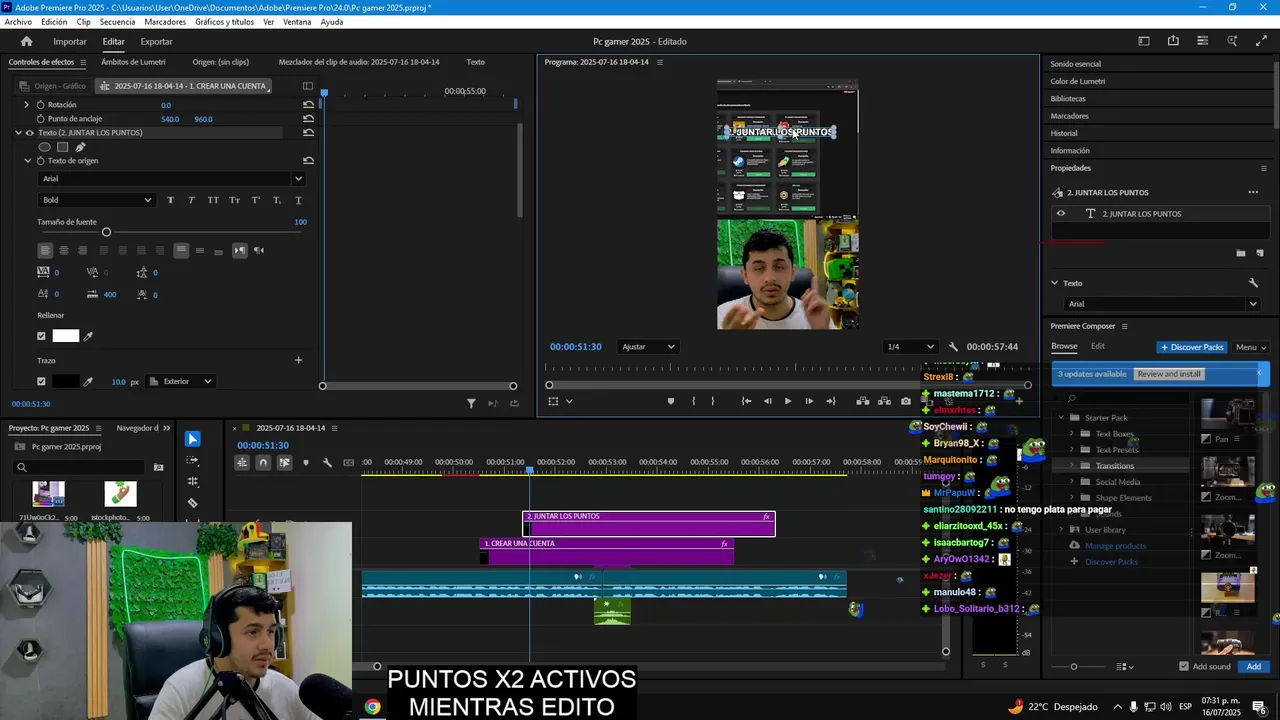Apply Small Caps text style
This screenshot has width=1280, height=720.
tap(234, 200)
